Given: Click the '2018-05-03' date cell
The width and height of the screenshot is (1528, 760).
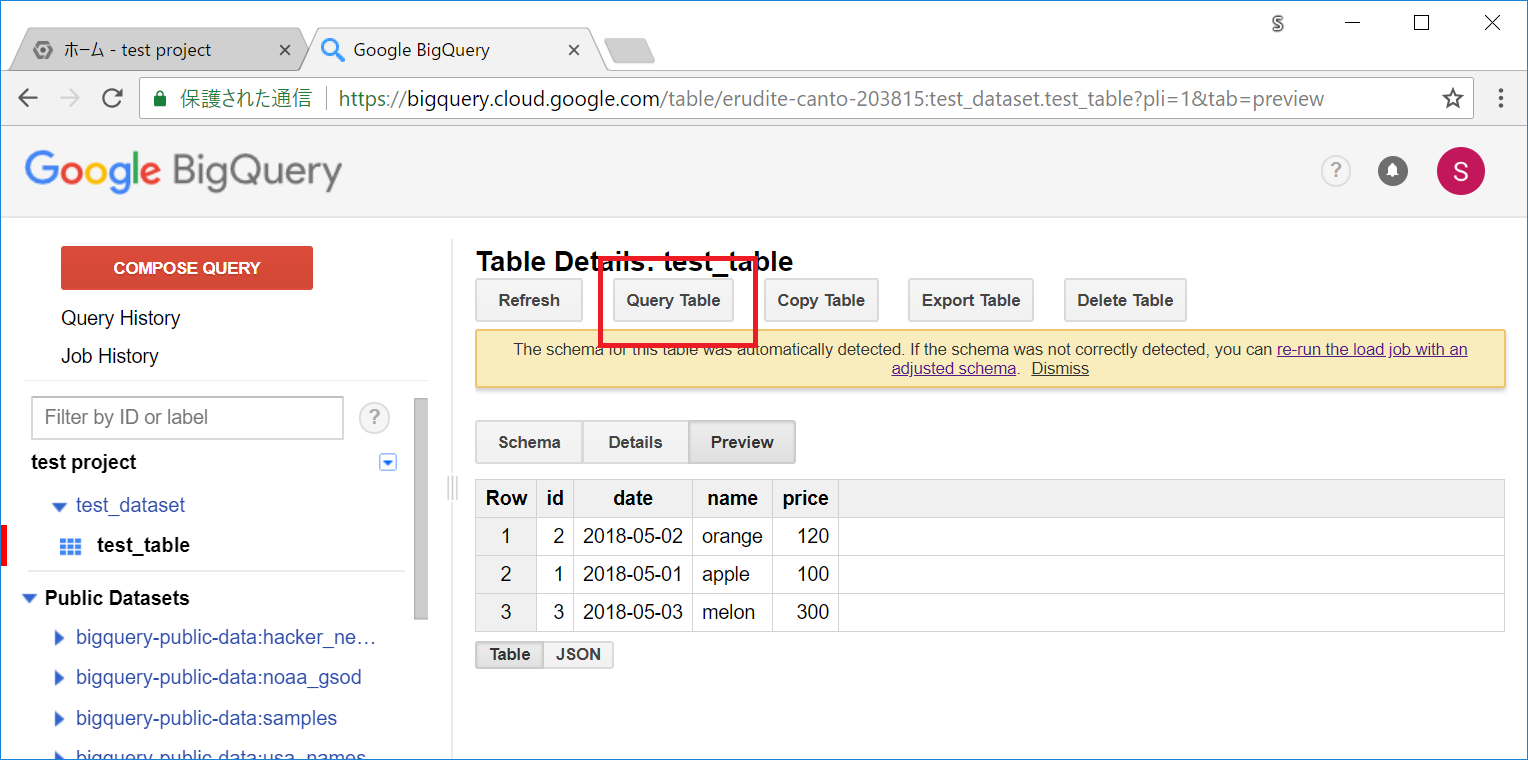Looking at the screenshot, I should [x=633, y=612].
